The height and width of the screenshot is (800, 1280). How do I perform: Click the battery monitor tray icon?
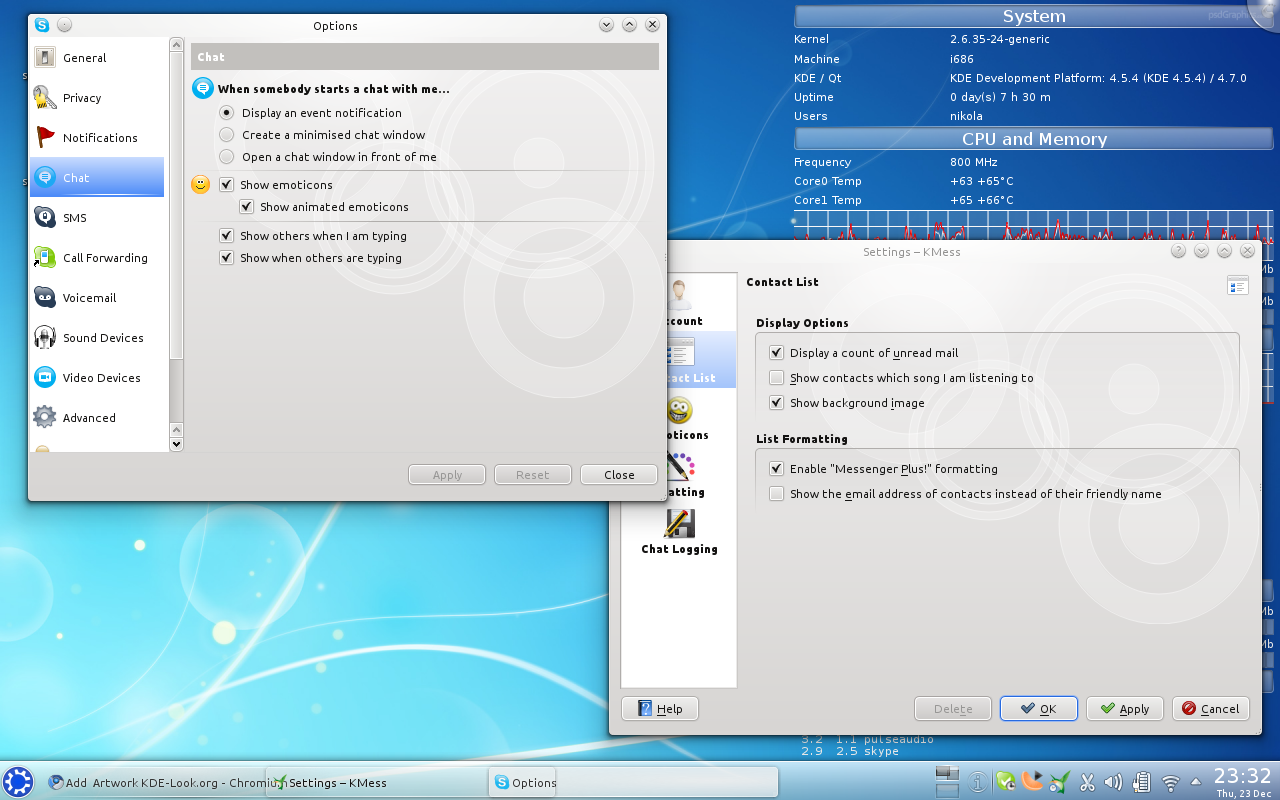coord(1142,782)
